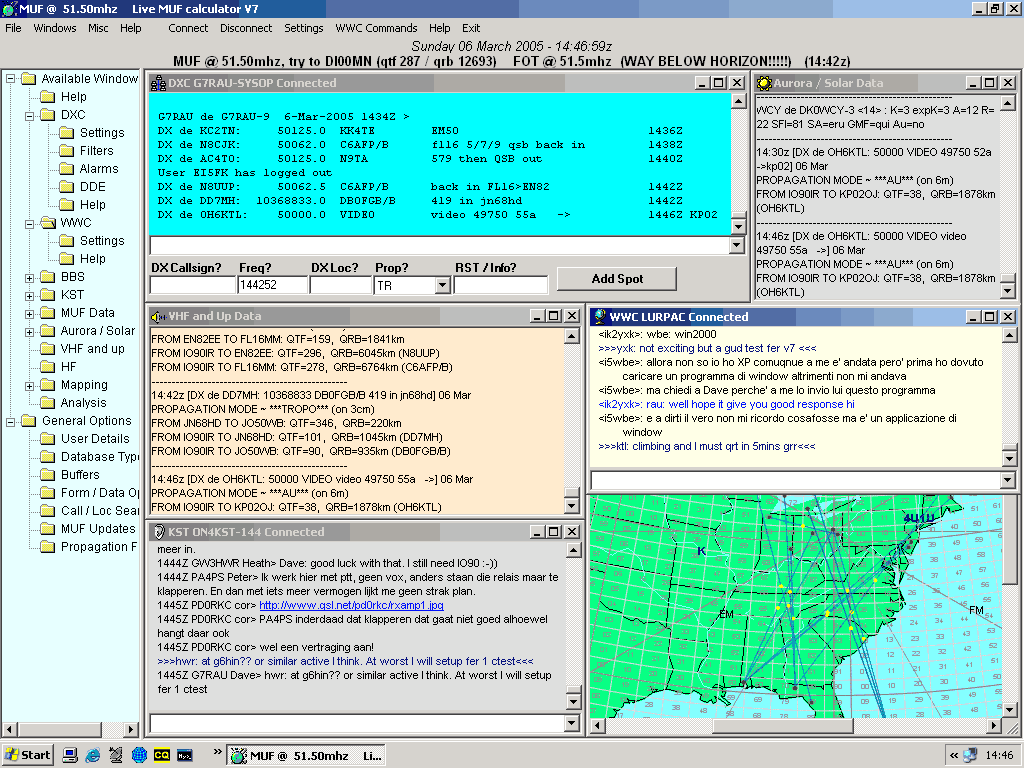1024x768 pixels.
Task: Open the rxamp1.jpg link in KST chat
Action: click(x=351, y=605)
